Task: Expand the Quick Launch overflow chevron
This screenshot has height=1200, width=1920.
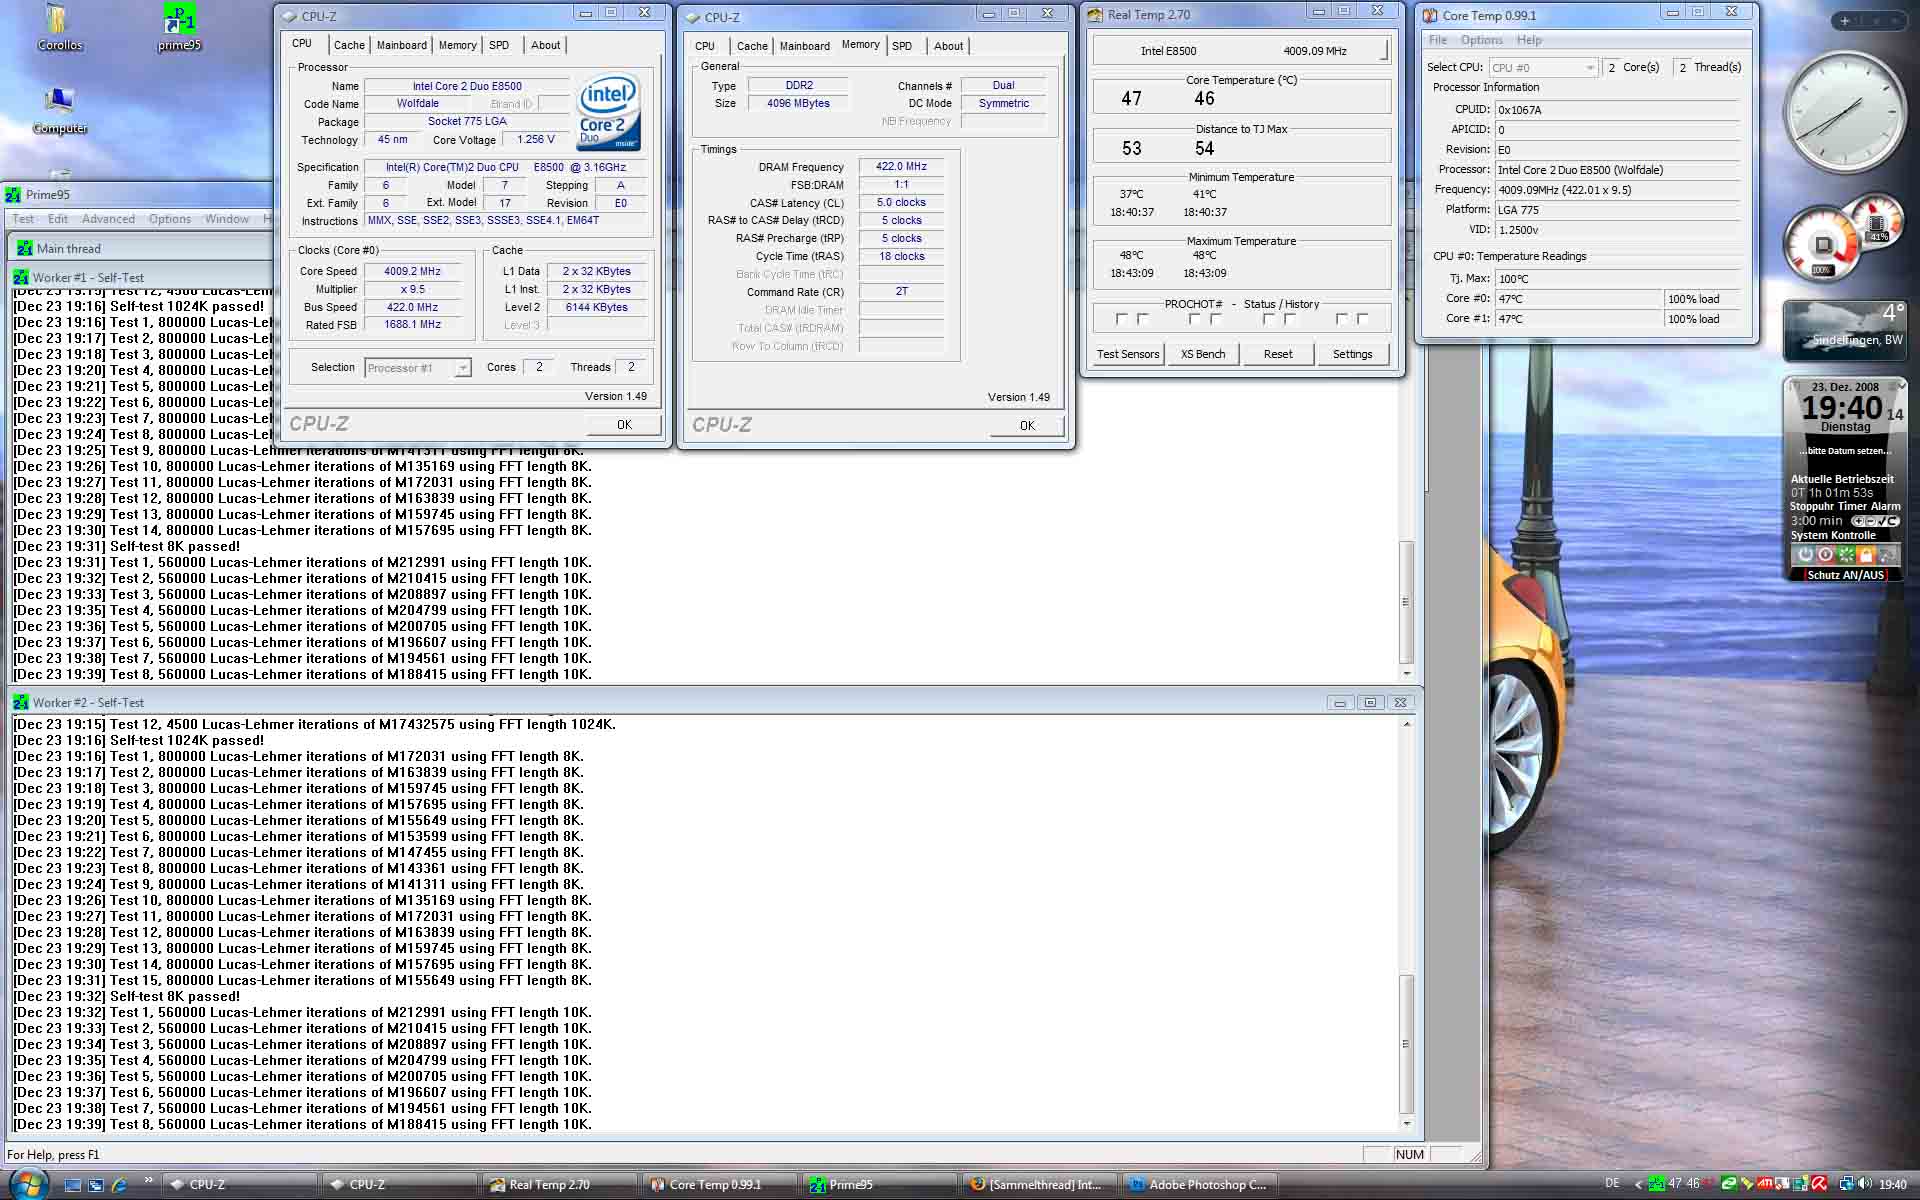Action: (x=148, y=1180)
